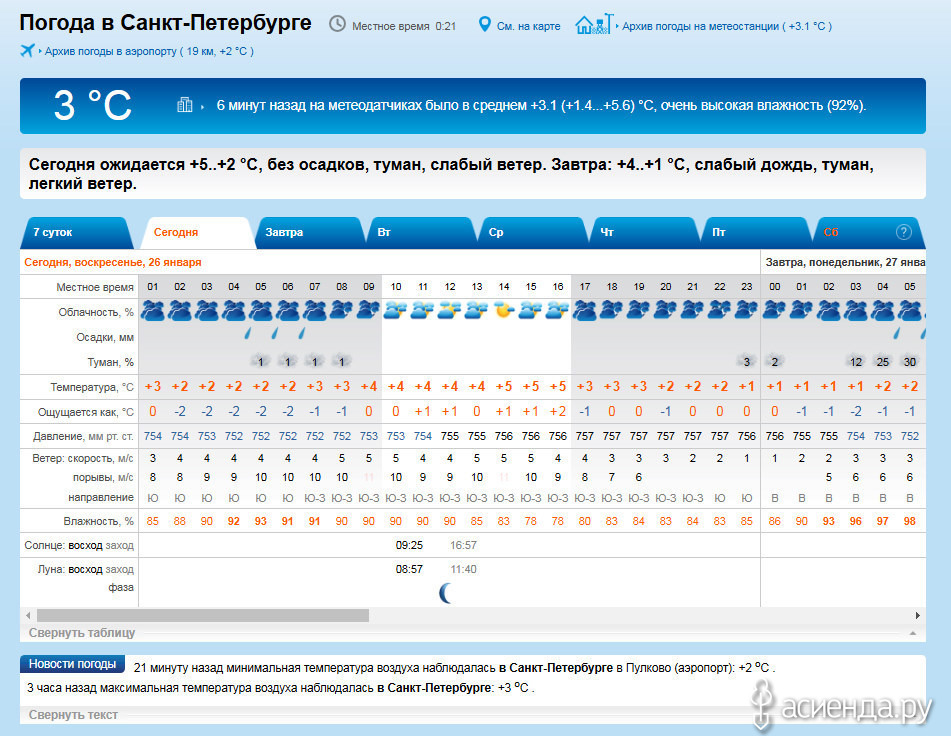
Task: Click the building icon in the blue banner
Action: tap(184, 105)
